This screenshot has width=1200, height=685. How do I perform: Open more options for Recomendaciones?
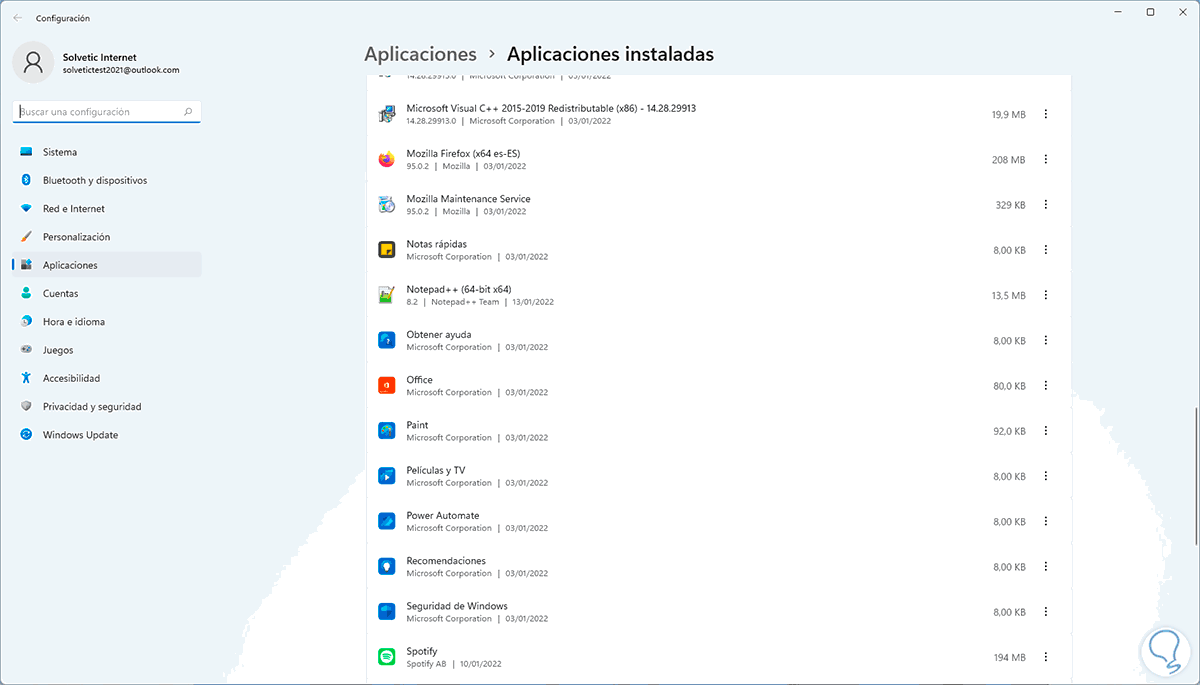tap(1046, 566)
